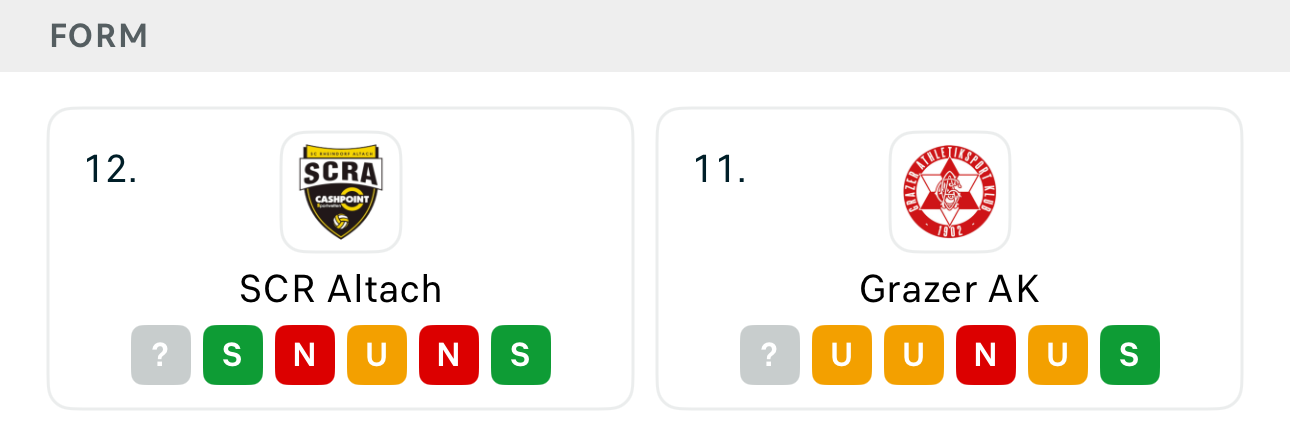Open Grazer AK's third orange U result
The width and height of the screenshot is (1290, 440).
point(1058,355)
